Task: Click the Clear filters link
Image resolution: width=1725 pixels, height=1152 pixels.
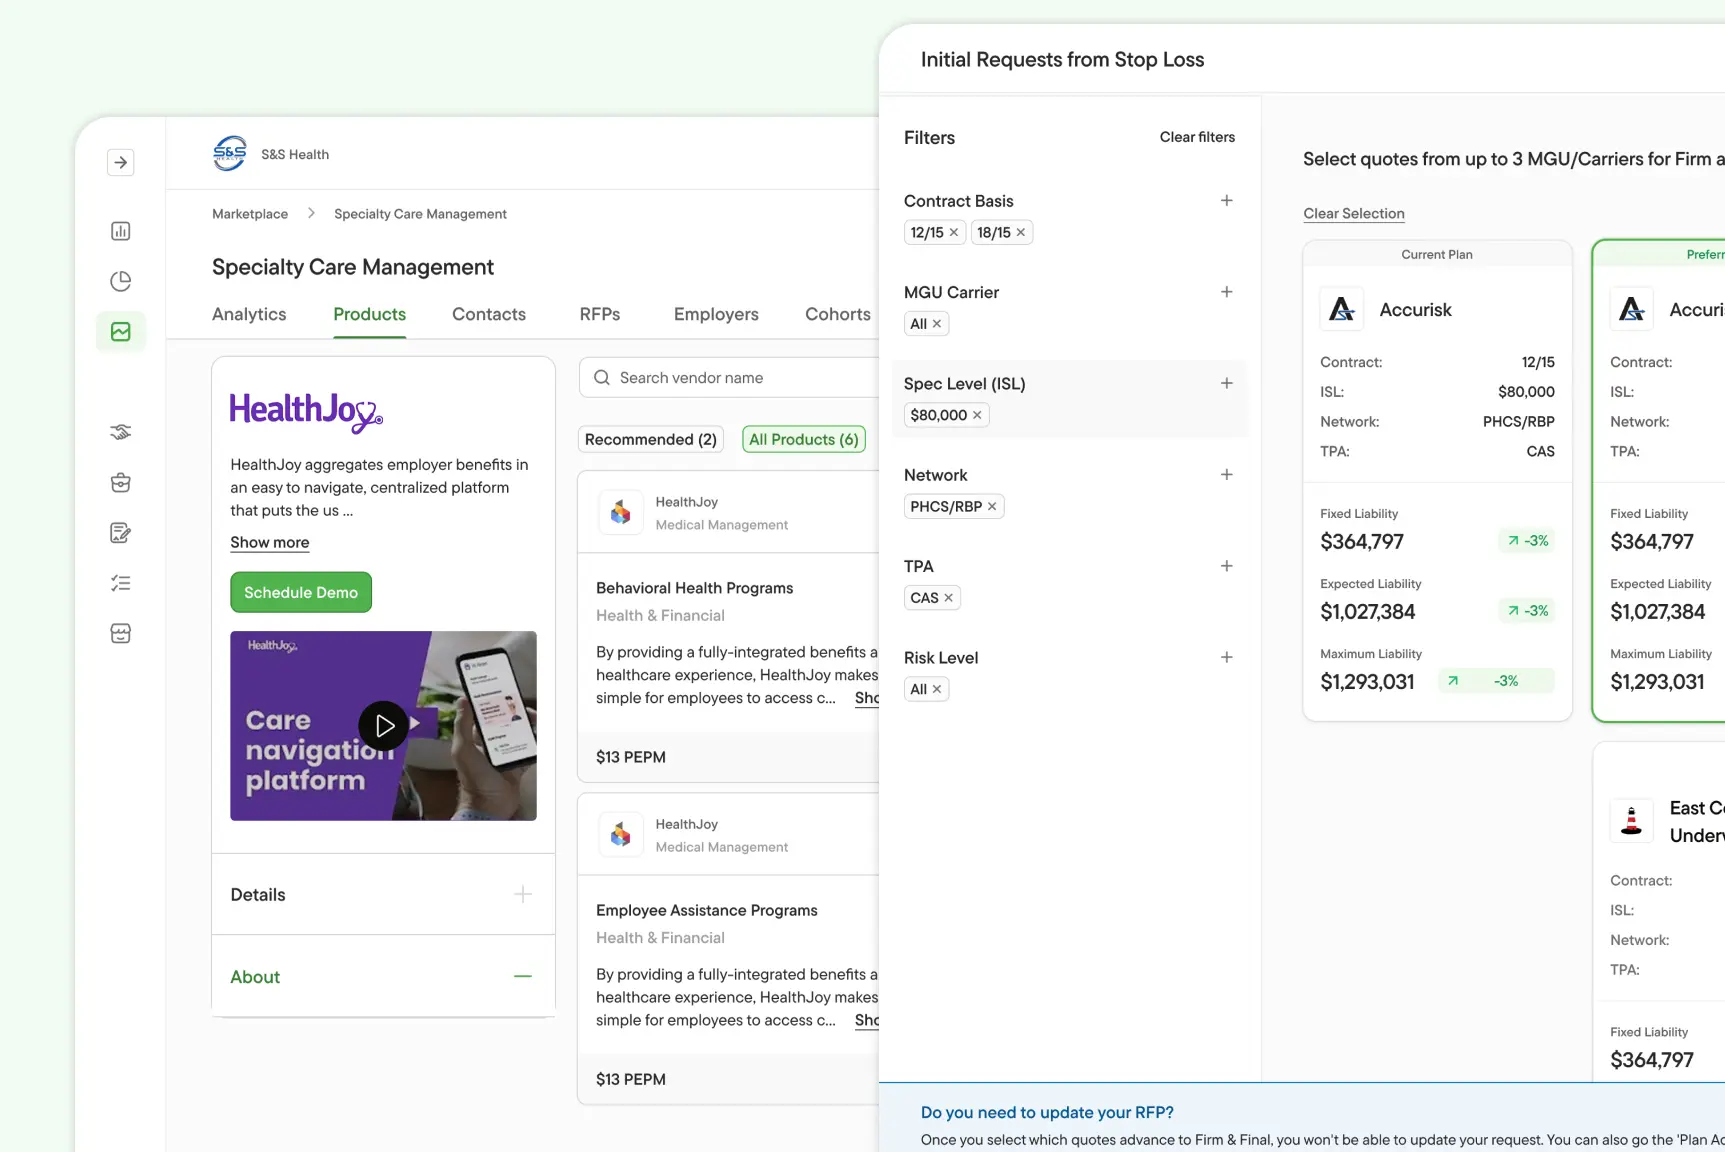Action: (1197, 137)
